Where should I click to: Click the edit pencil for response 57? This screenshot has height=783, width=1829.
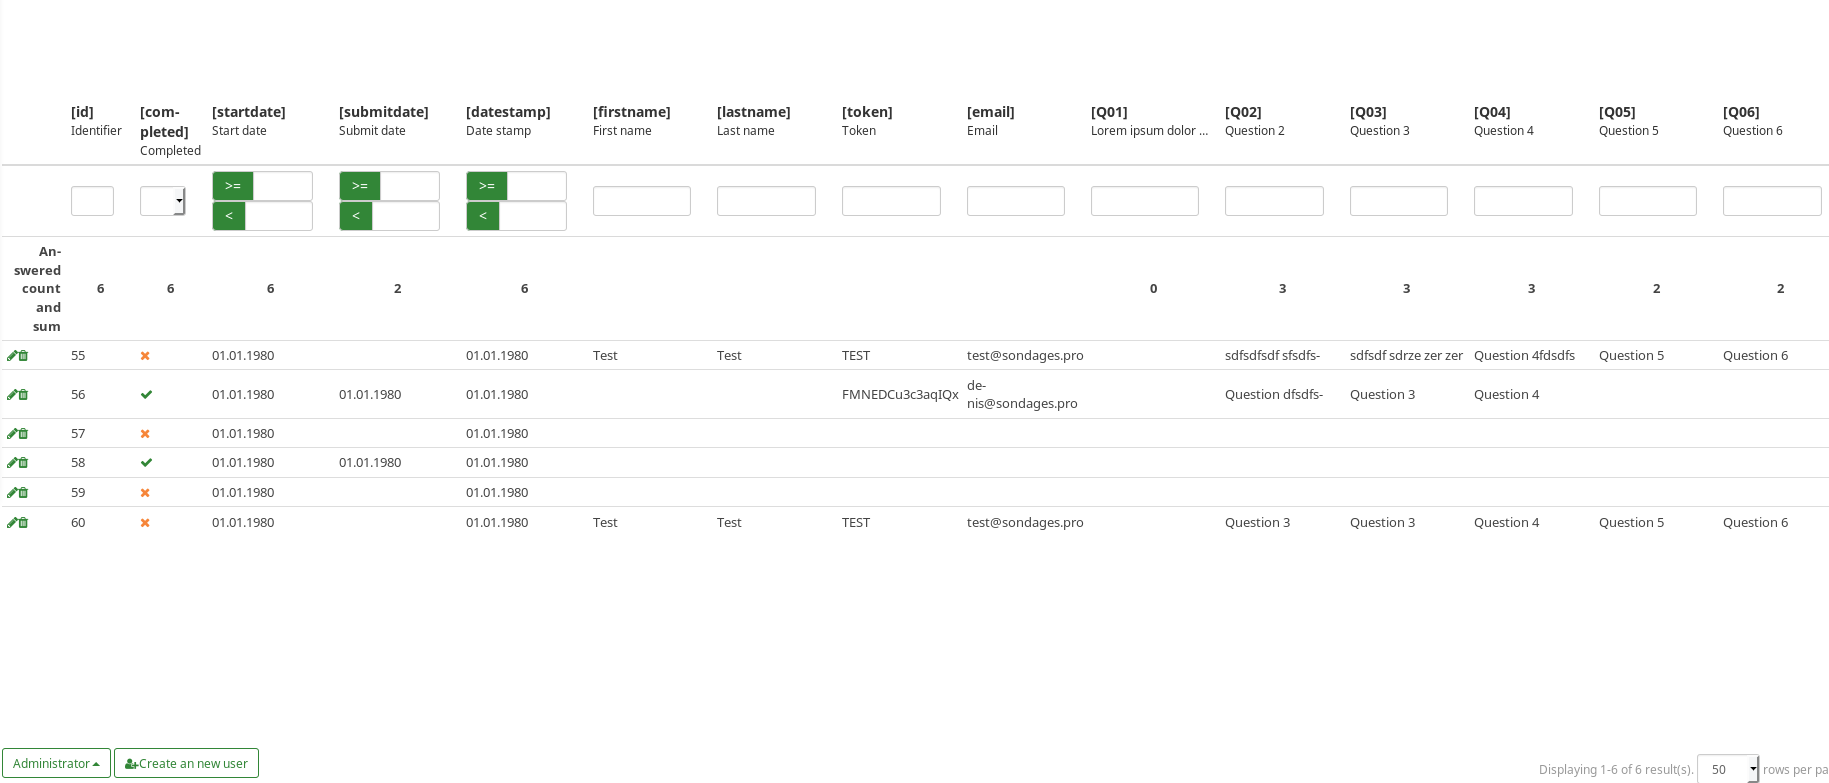pos(12,434)
